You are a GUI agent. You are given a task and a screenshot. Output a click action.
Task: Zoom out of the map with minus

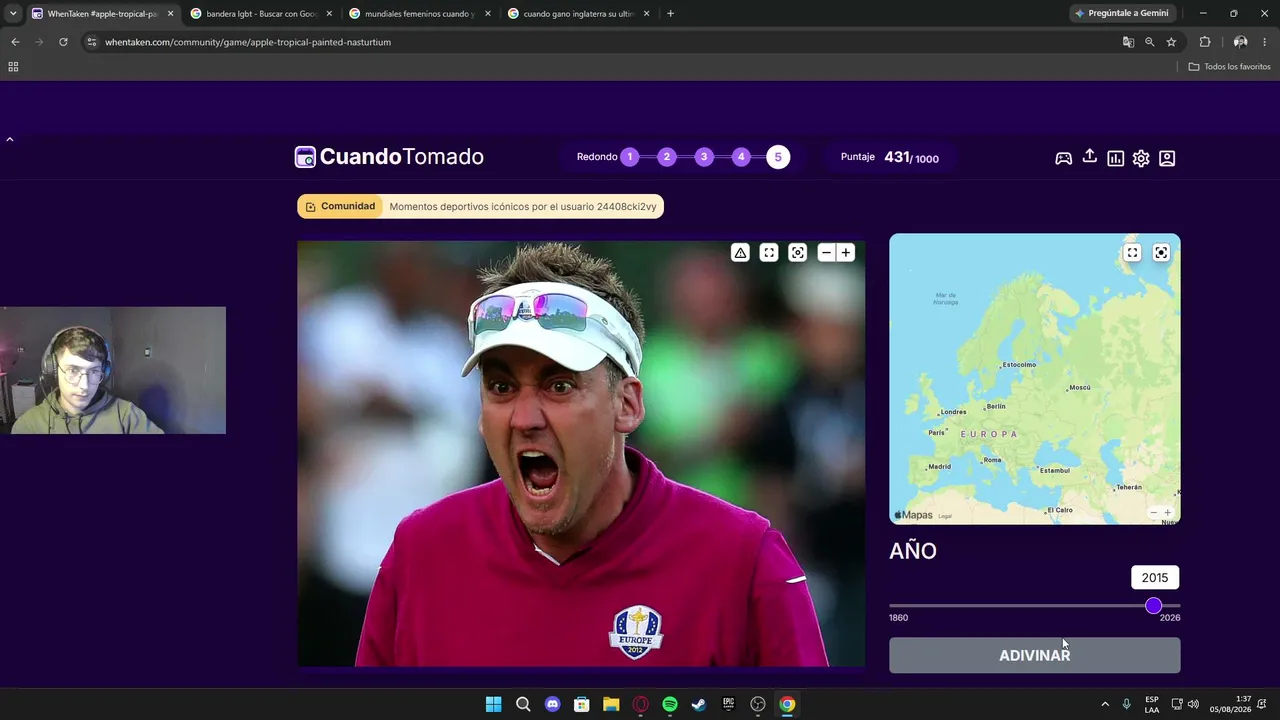point(1153,513)
